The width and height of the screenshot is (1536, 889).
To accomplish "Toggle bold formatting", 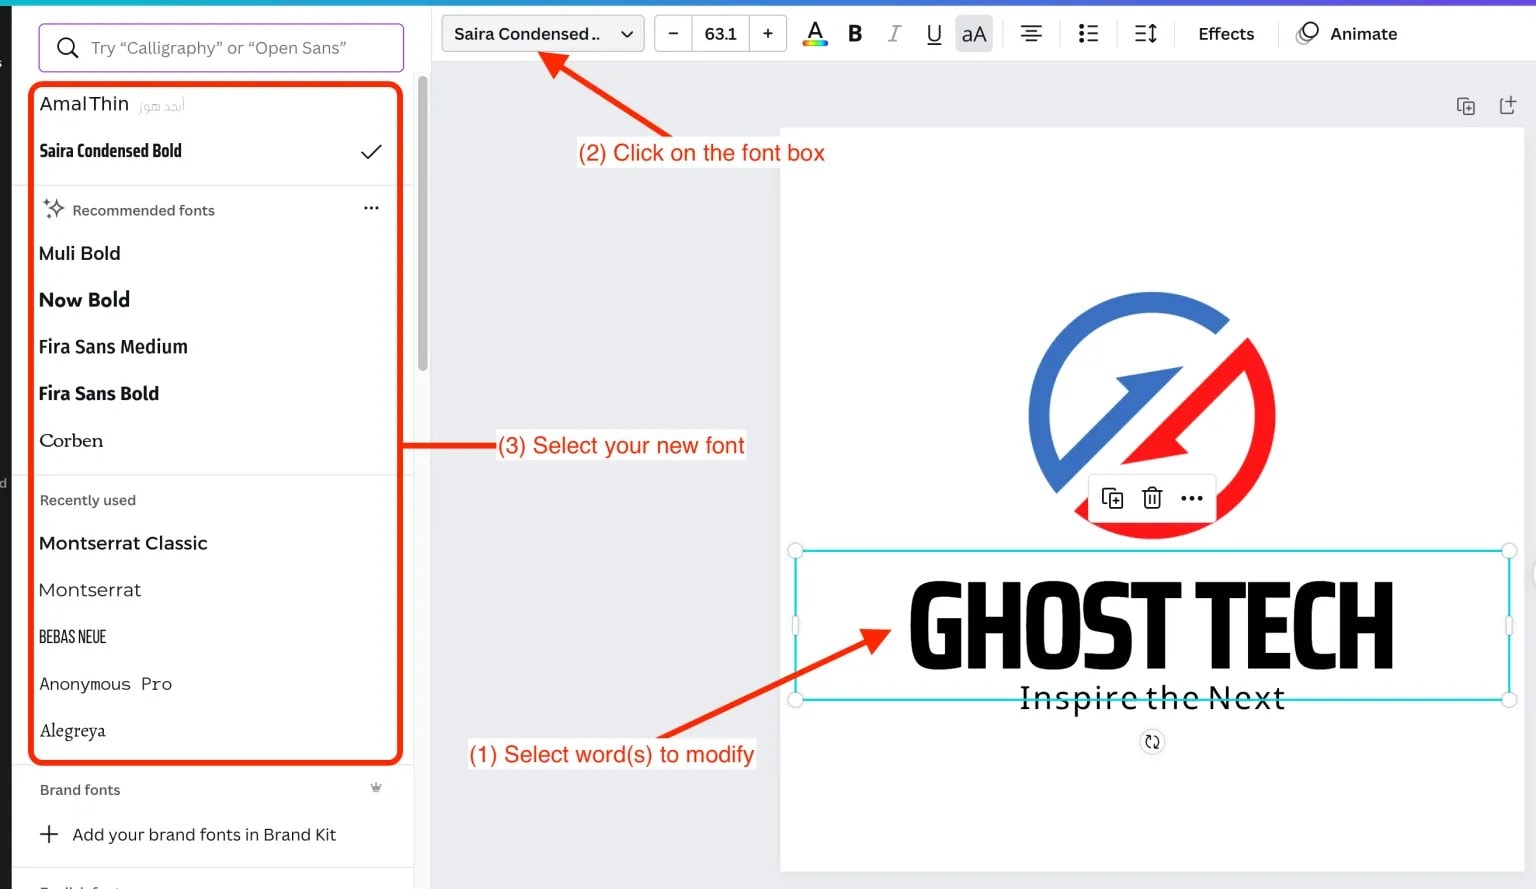I will 855,34.
